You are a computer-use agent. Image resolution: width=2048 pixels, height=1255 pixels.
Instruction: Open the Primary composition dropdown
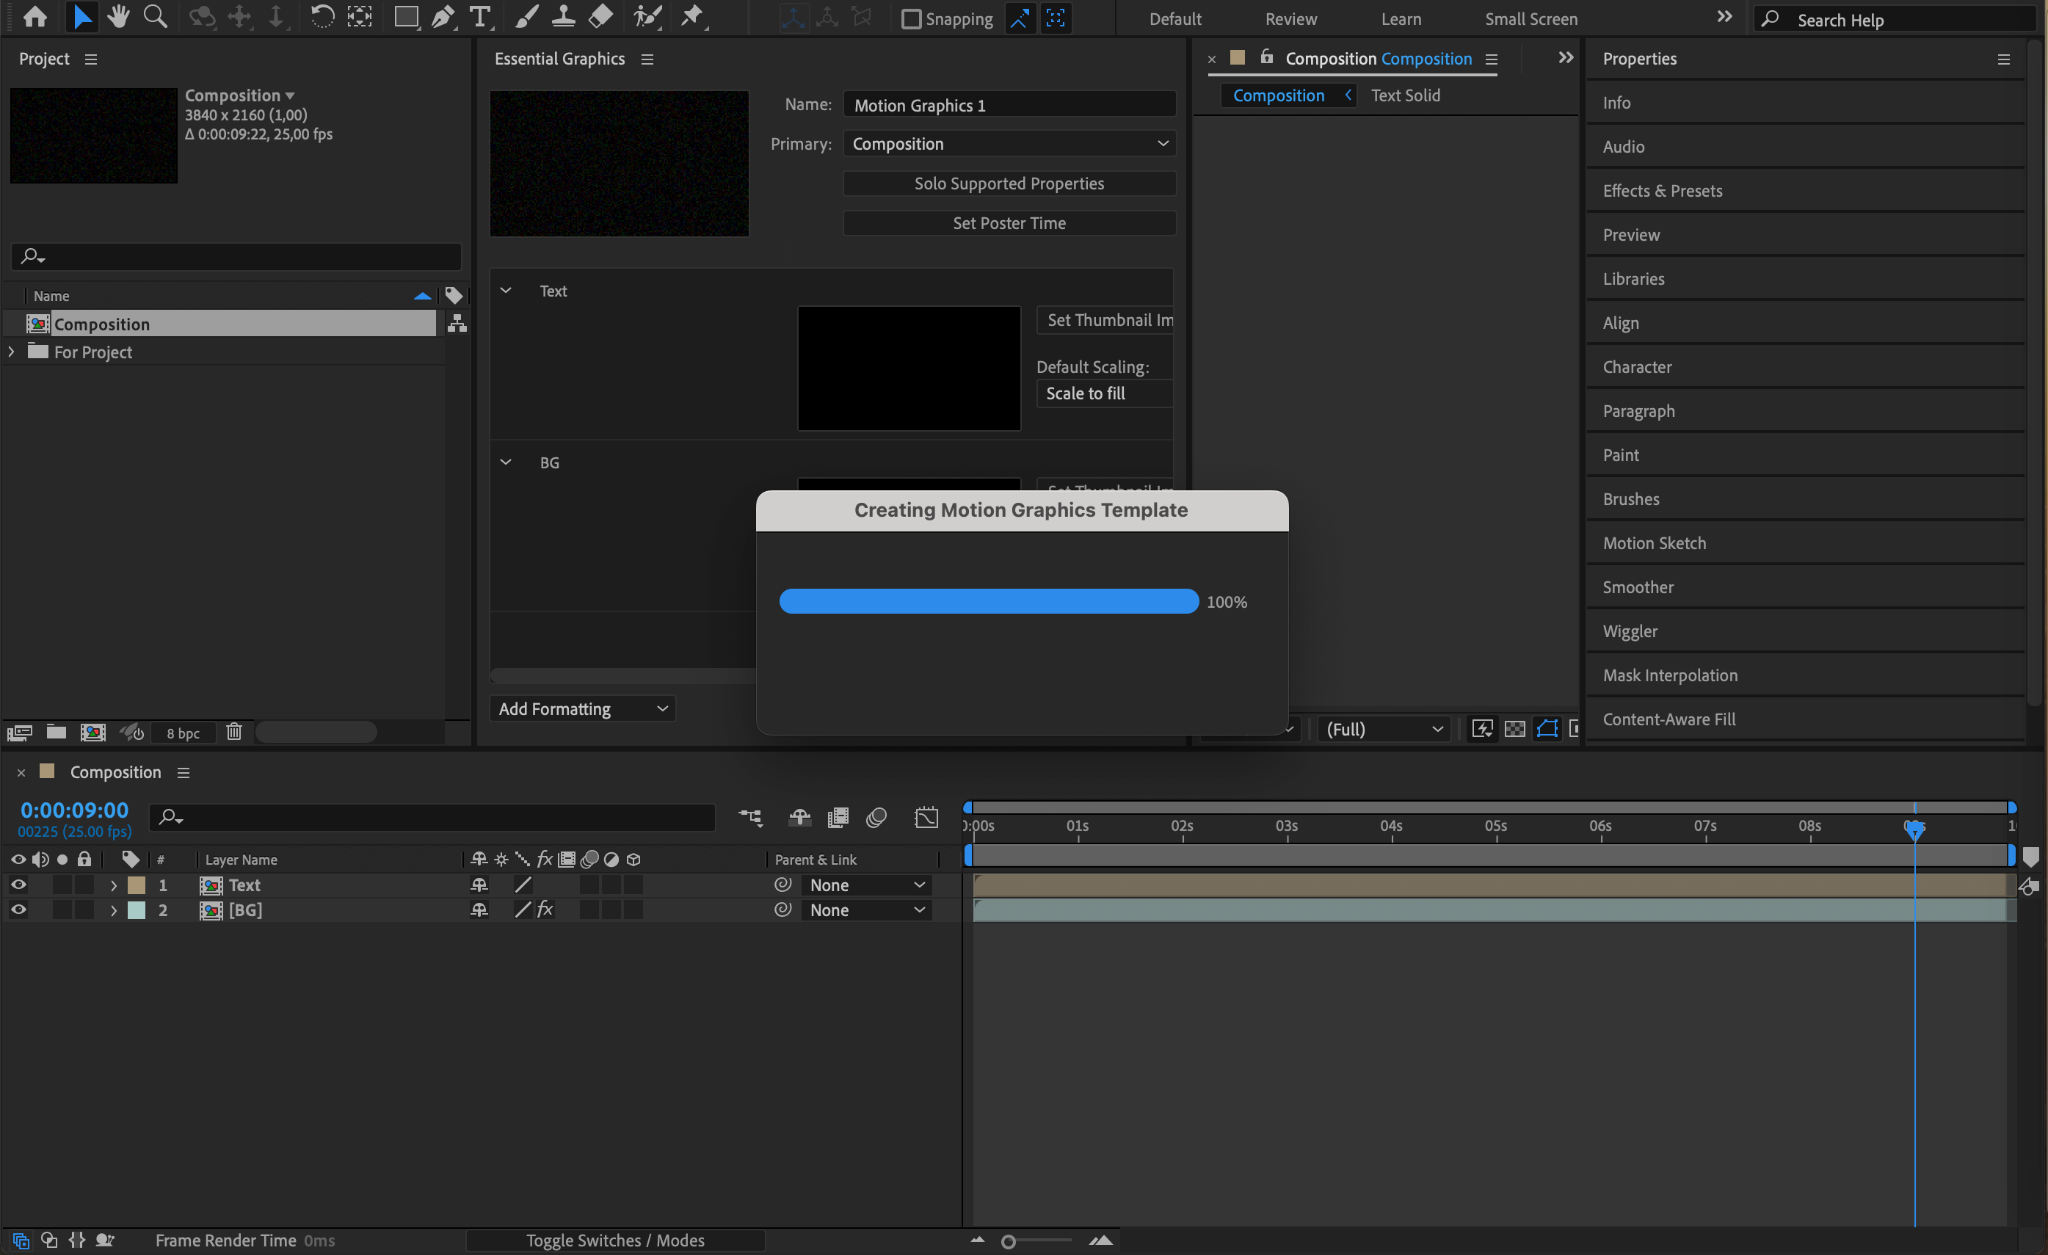1009,144
